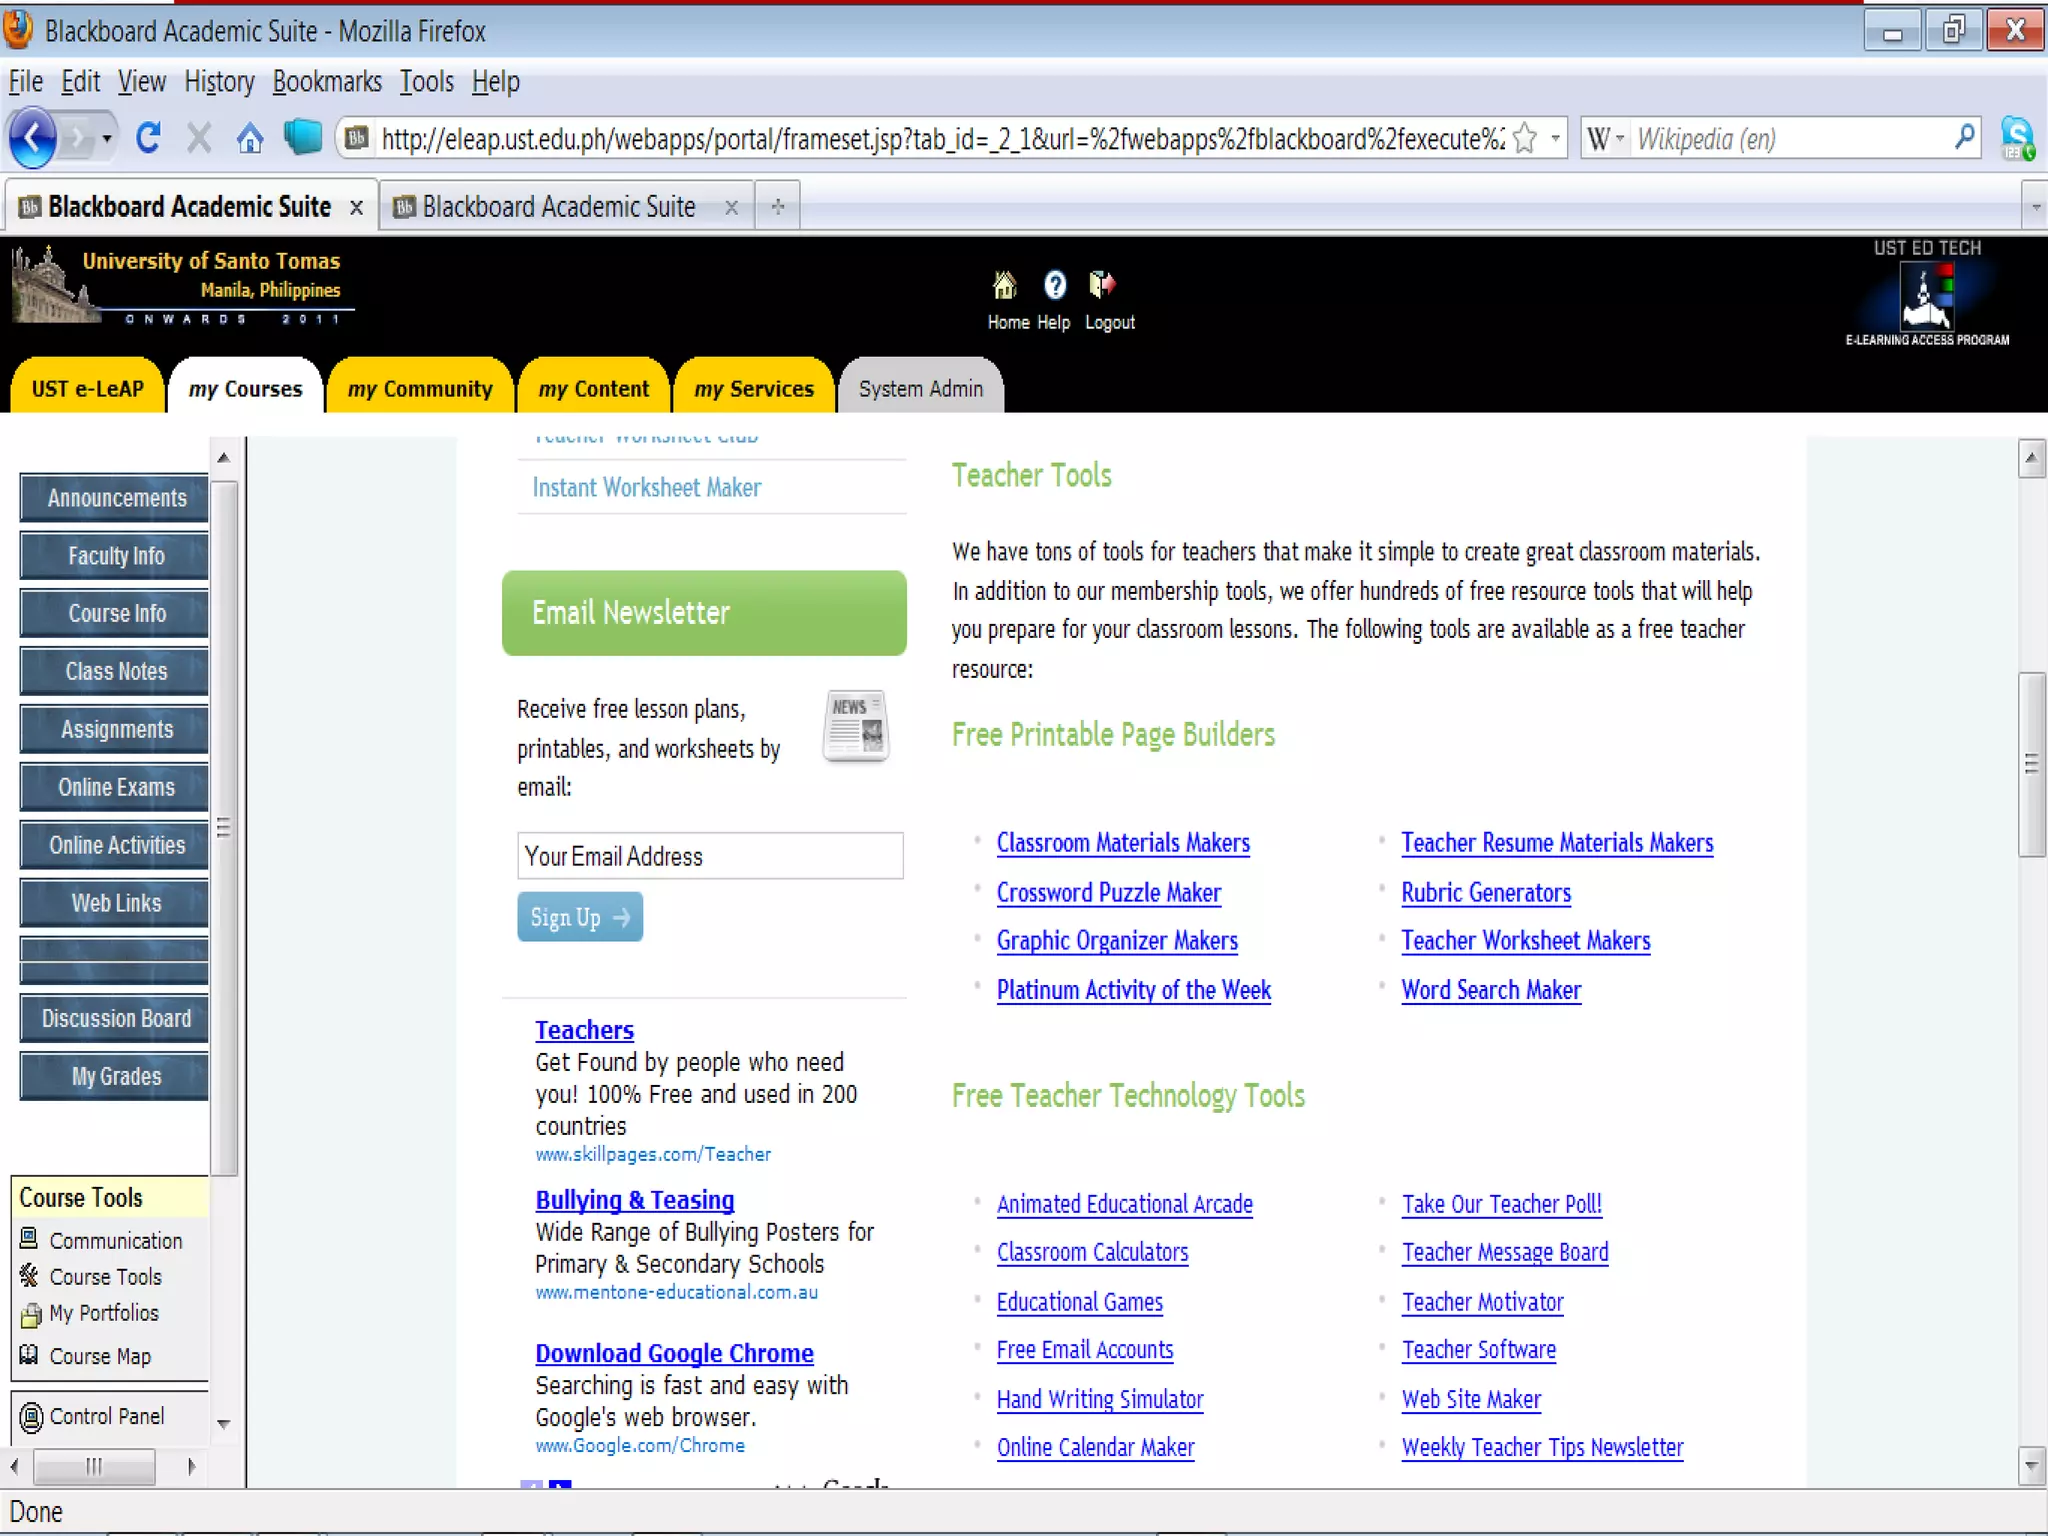Screen dimensions: 2048x1536
Task: Click the Your Email Address field
Action: pos(710,856)
